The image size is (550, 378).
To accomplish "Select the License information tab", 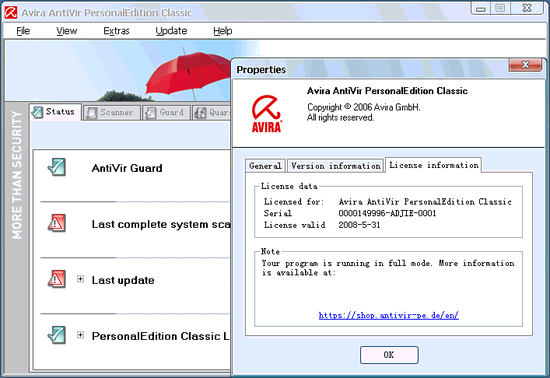I will tap(434, 165).
